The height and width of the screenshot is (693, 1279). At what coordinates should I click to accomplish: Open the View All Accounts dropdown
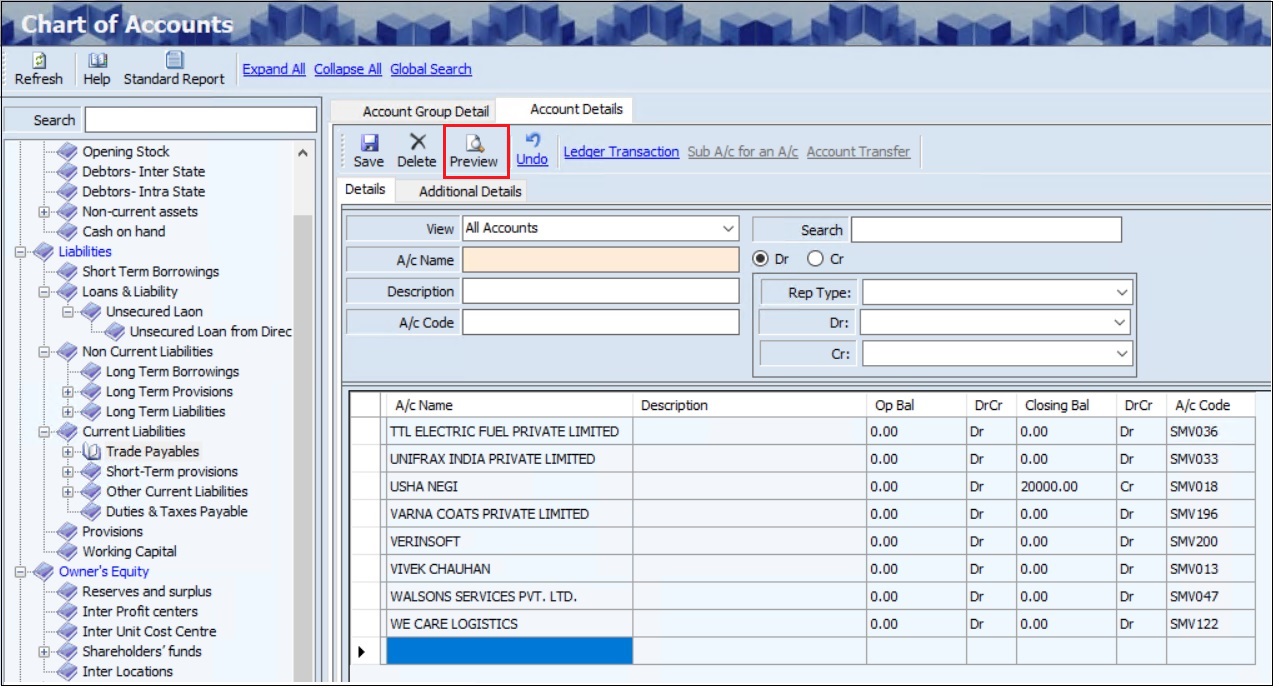coord(727,229)
